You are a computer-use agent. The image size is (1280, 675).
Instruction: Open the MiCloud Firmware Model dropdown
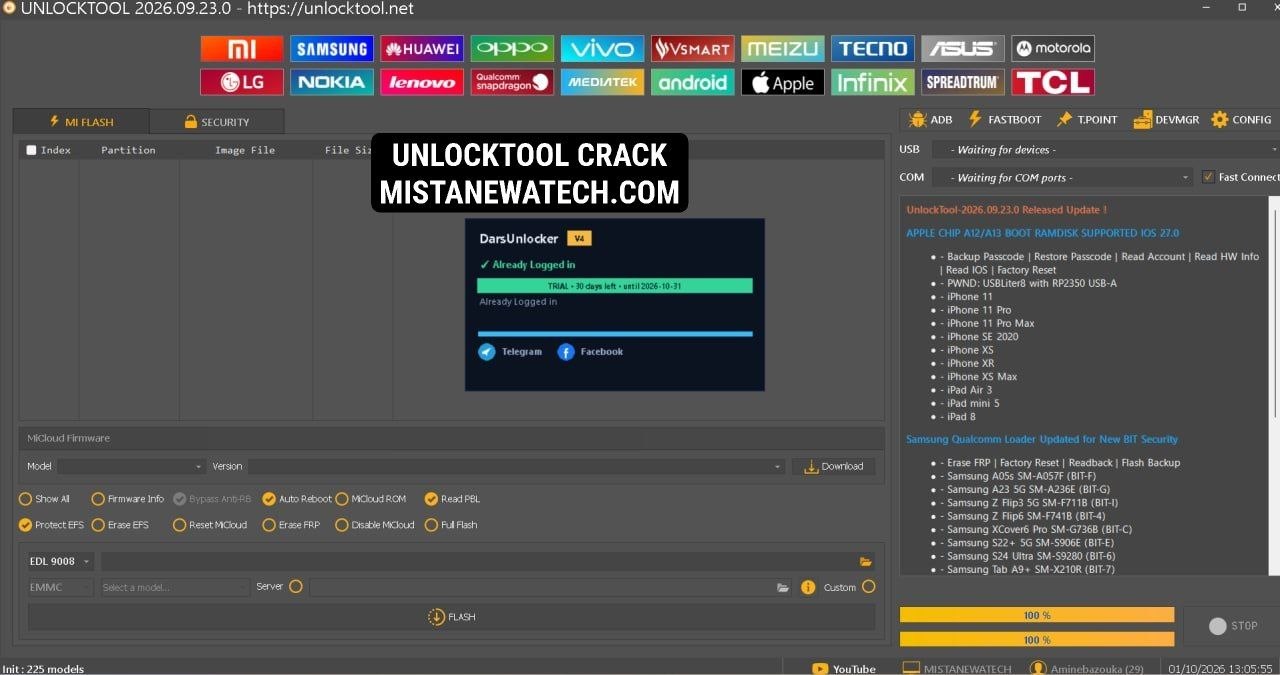pos(131,466)
